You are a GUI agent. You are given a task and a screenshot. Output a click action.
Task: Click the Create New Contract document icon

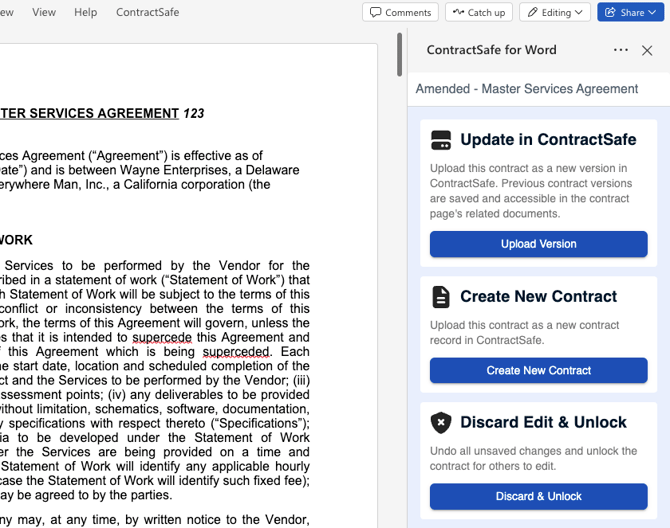click(441, 297)
